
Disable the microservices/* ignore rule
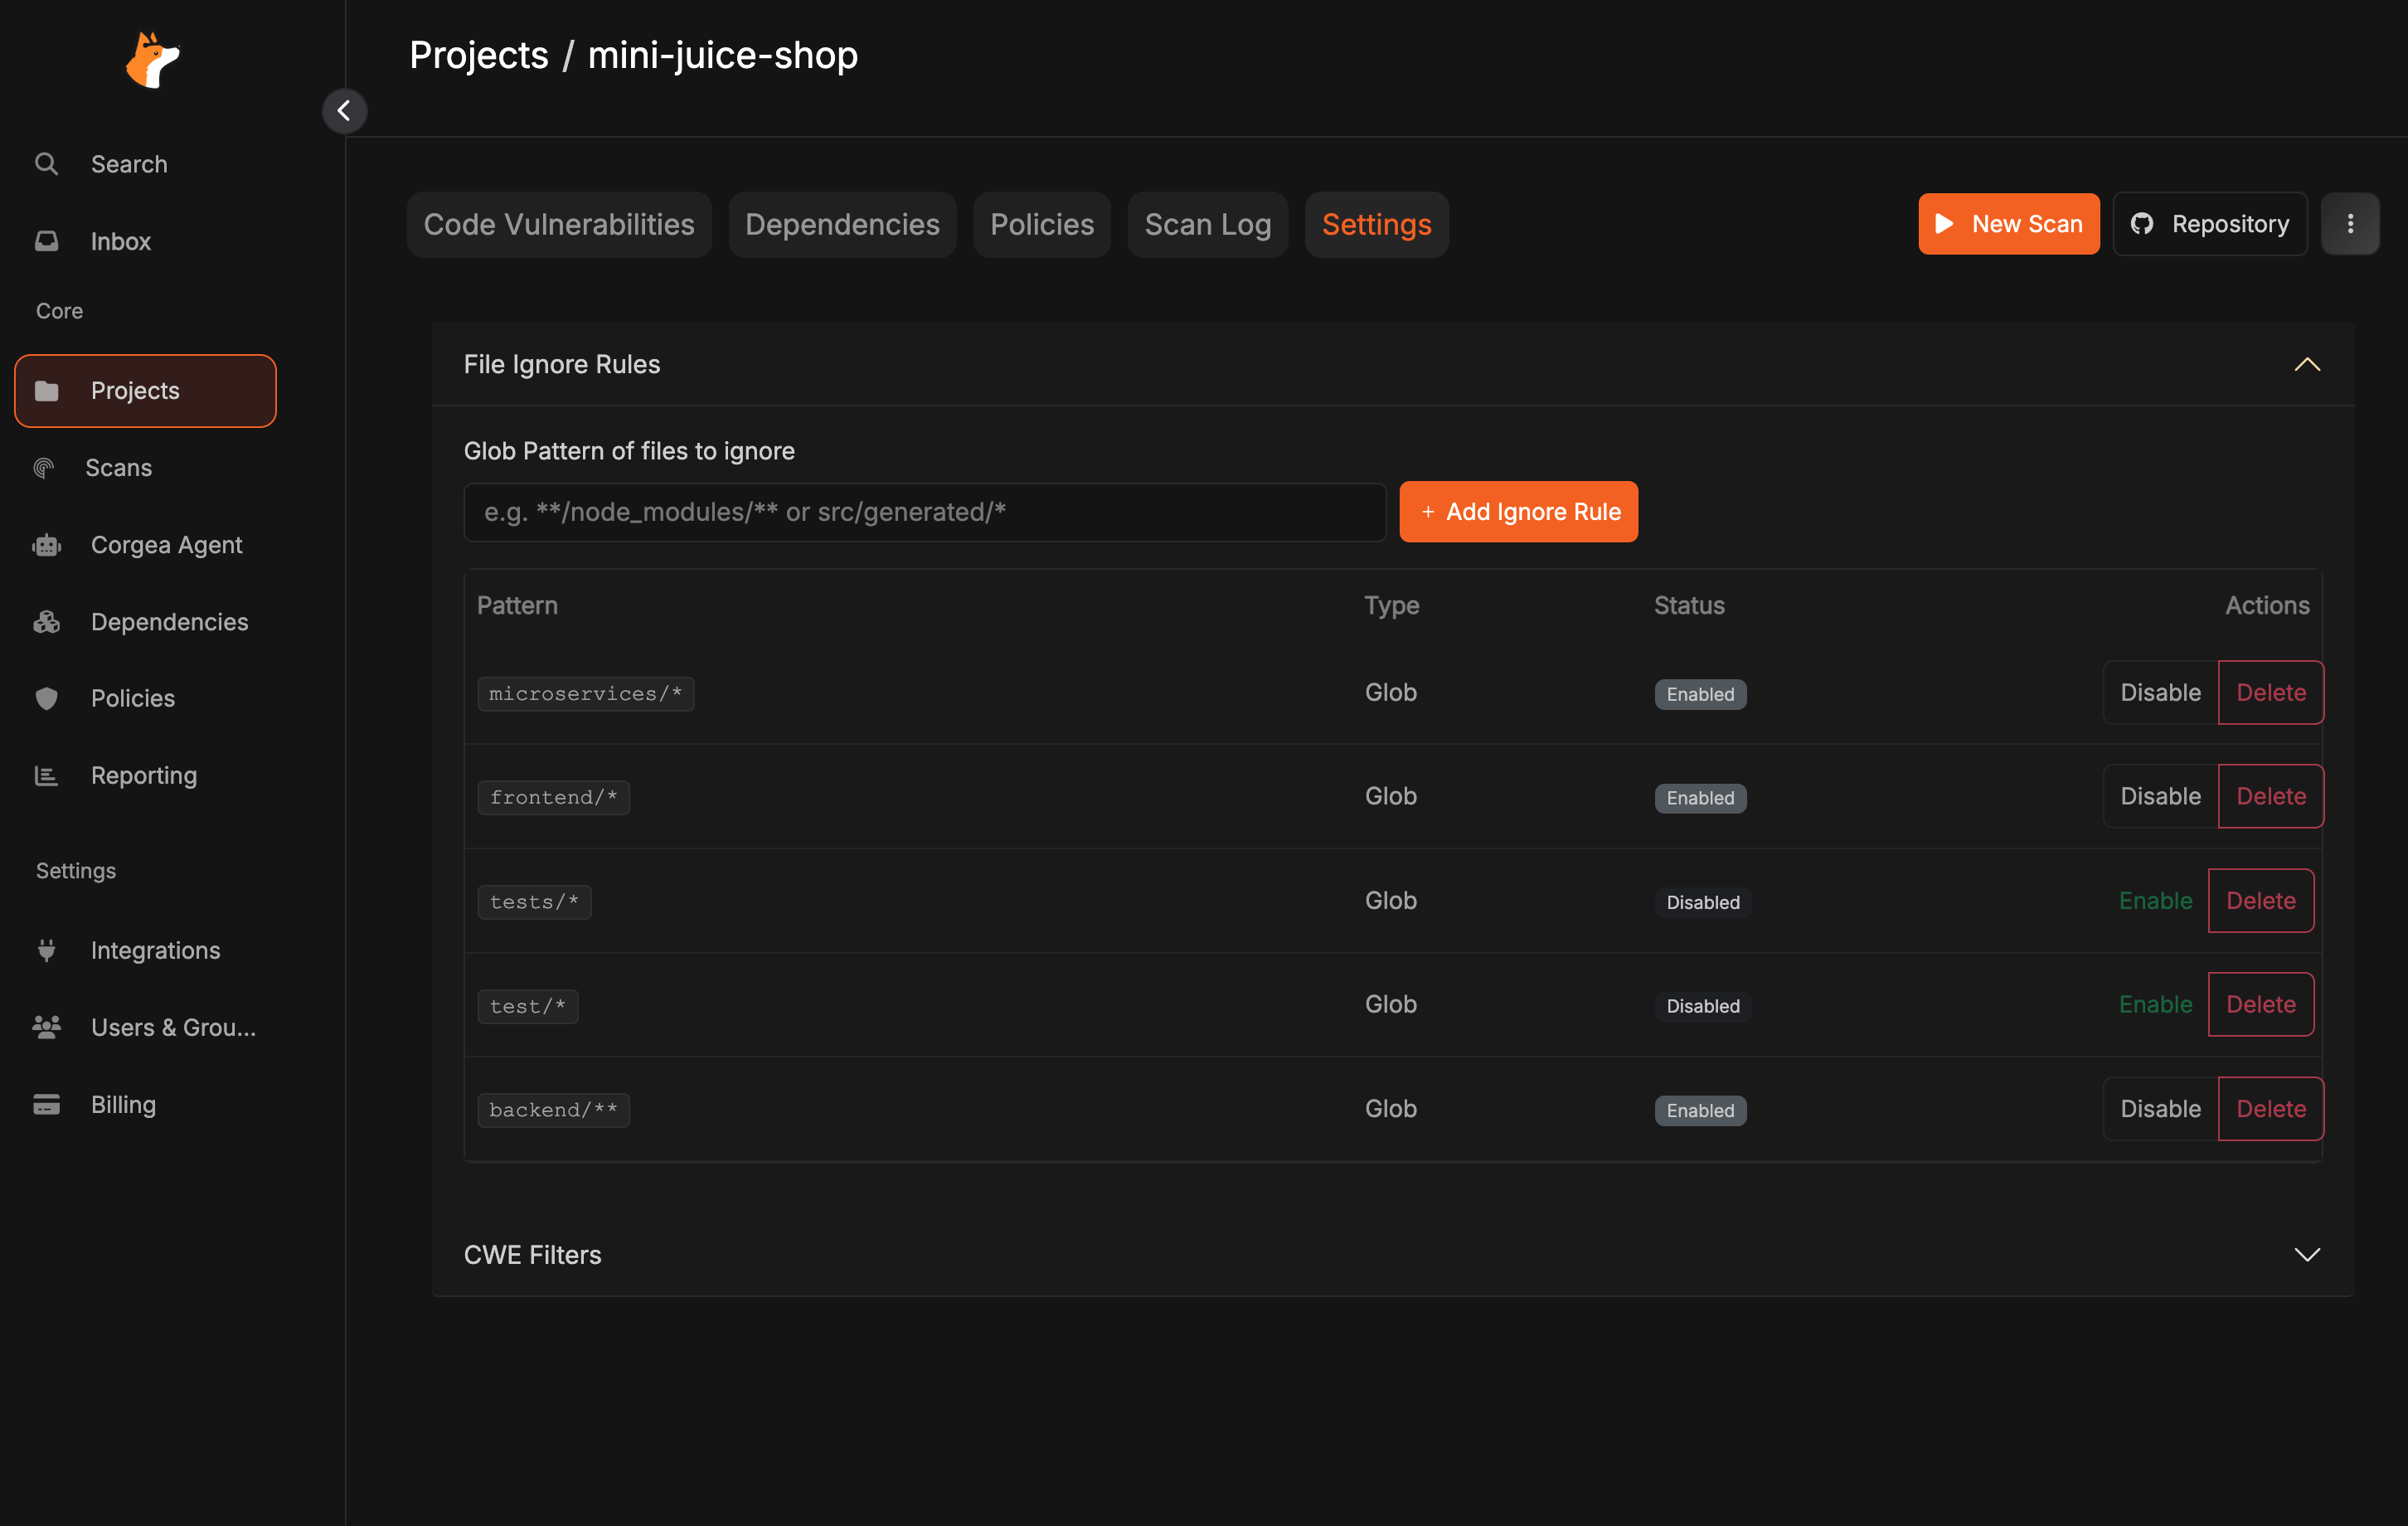2159,693
